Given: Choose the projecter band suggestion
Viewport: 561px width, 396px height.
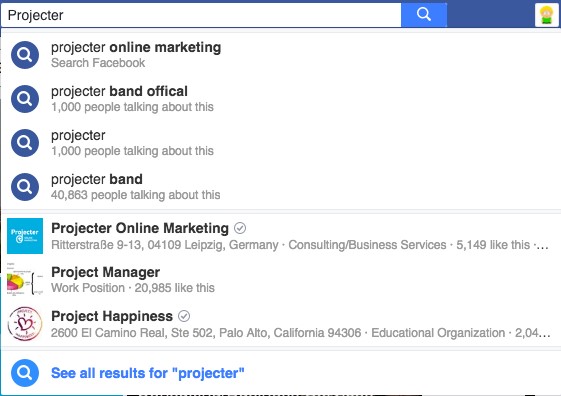Looking at the screenshot, I should tap(280, 187).
